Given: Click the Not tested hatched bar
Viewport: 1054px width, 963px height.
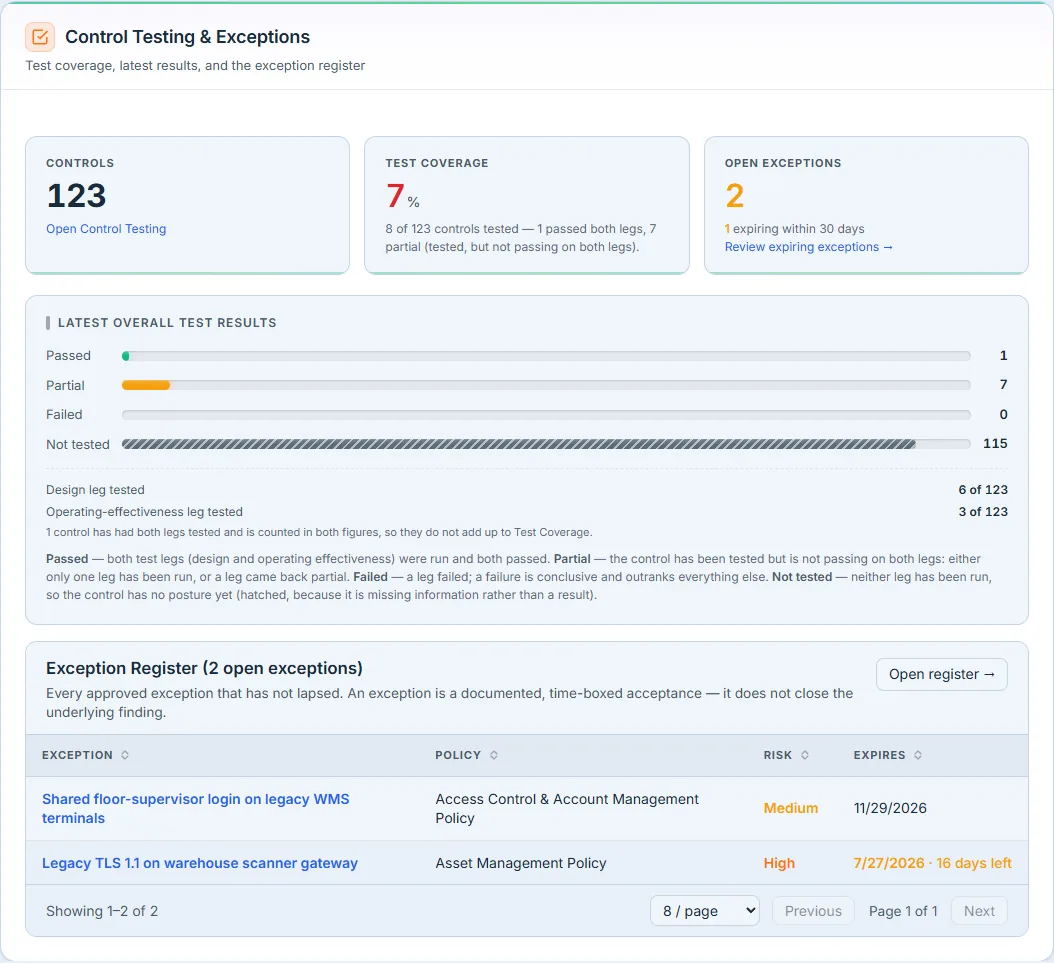Looking at the screenshot, I should coord(518,444).
